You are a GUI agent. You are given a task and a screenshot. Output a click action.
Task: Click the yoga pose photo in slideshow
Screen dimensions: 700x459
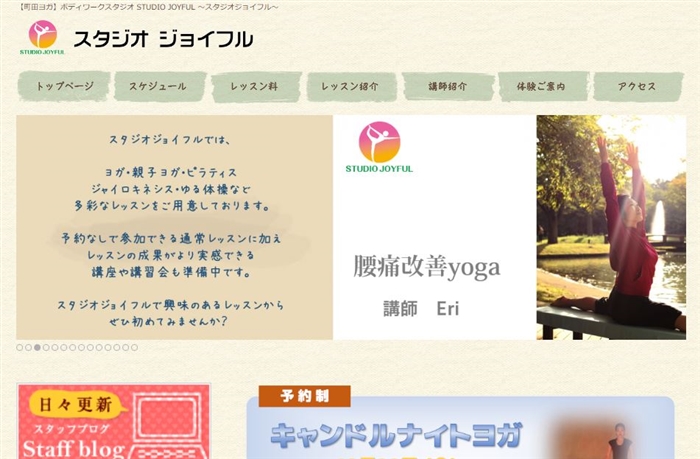click(611, 227)
